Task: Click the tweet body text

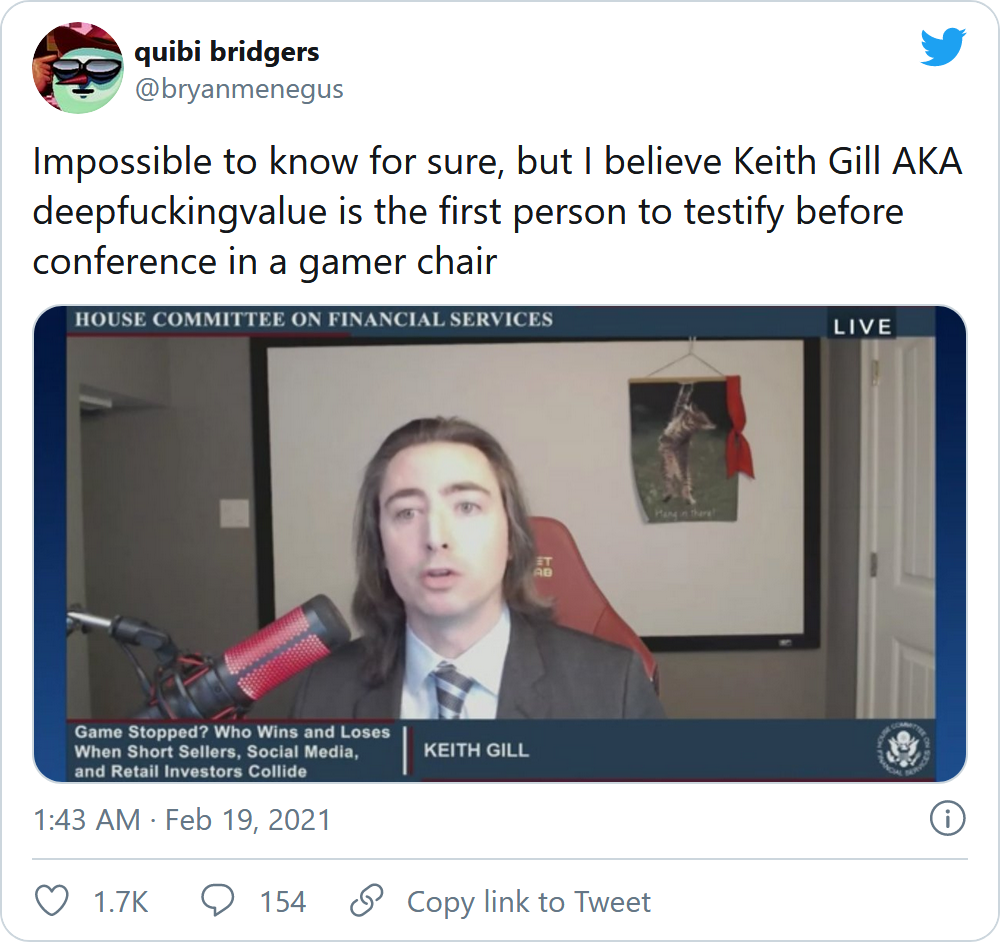Action: (497, 211)
